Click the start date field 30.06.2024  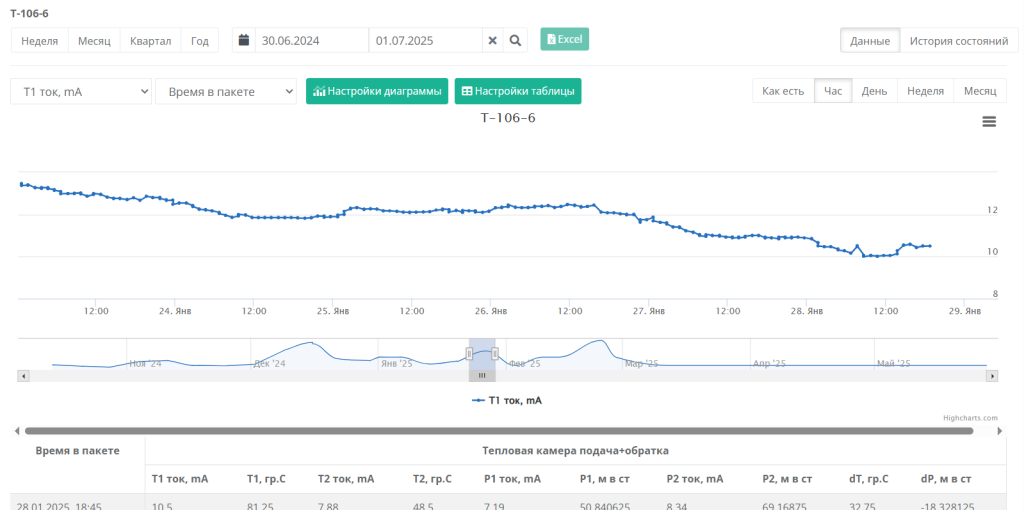coord(312,40)
